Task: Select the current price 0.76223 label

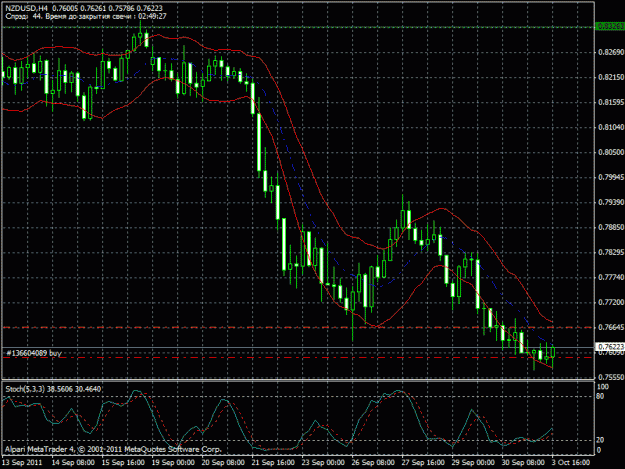Action: tap(610, 347)
